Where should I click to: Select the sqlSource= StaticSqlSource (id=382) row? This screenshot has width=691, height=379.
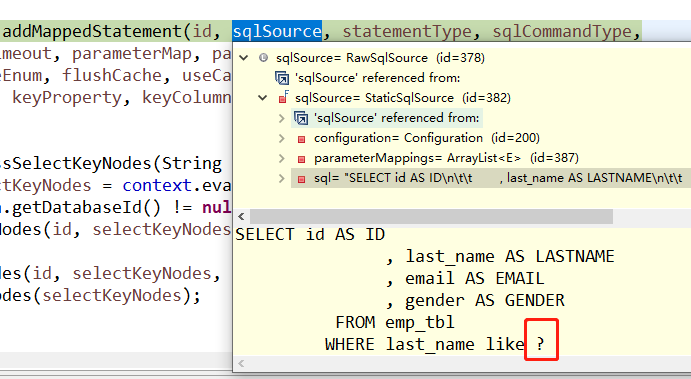[x=403, y=98]
